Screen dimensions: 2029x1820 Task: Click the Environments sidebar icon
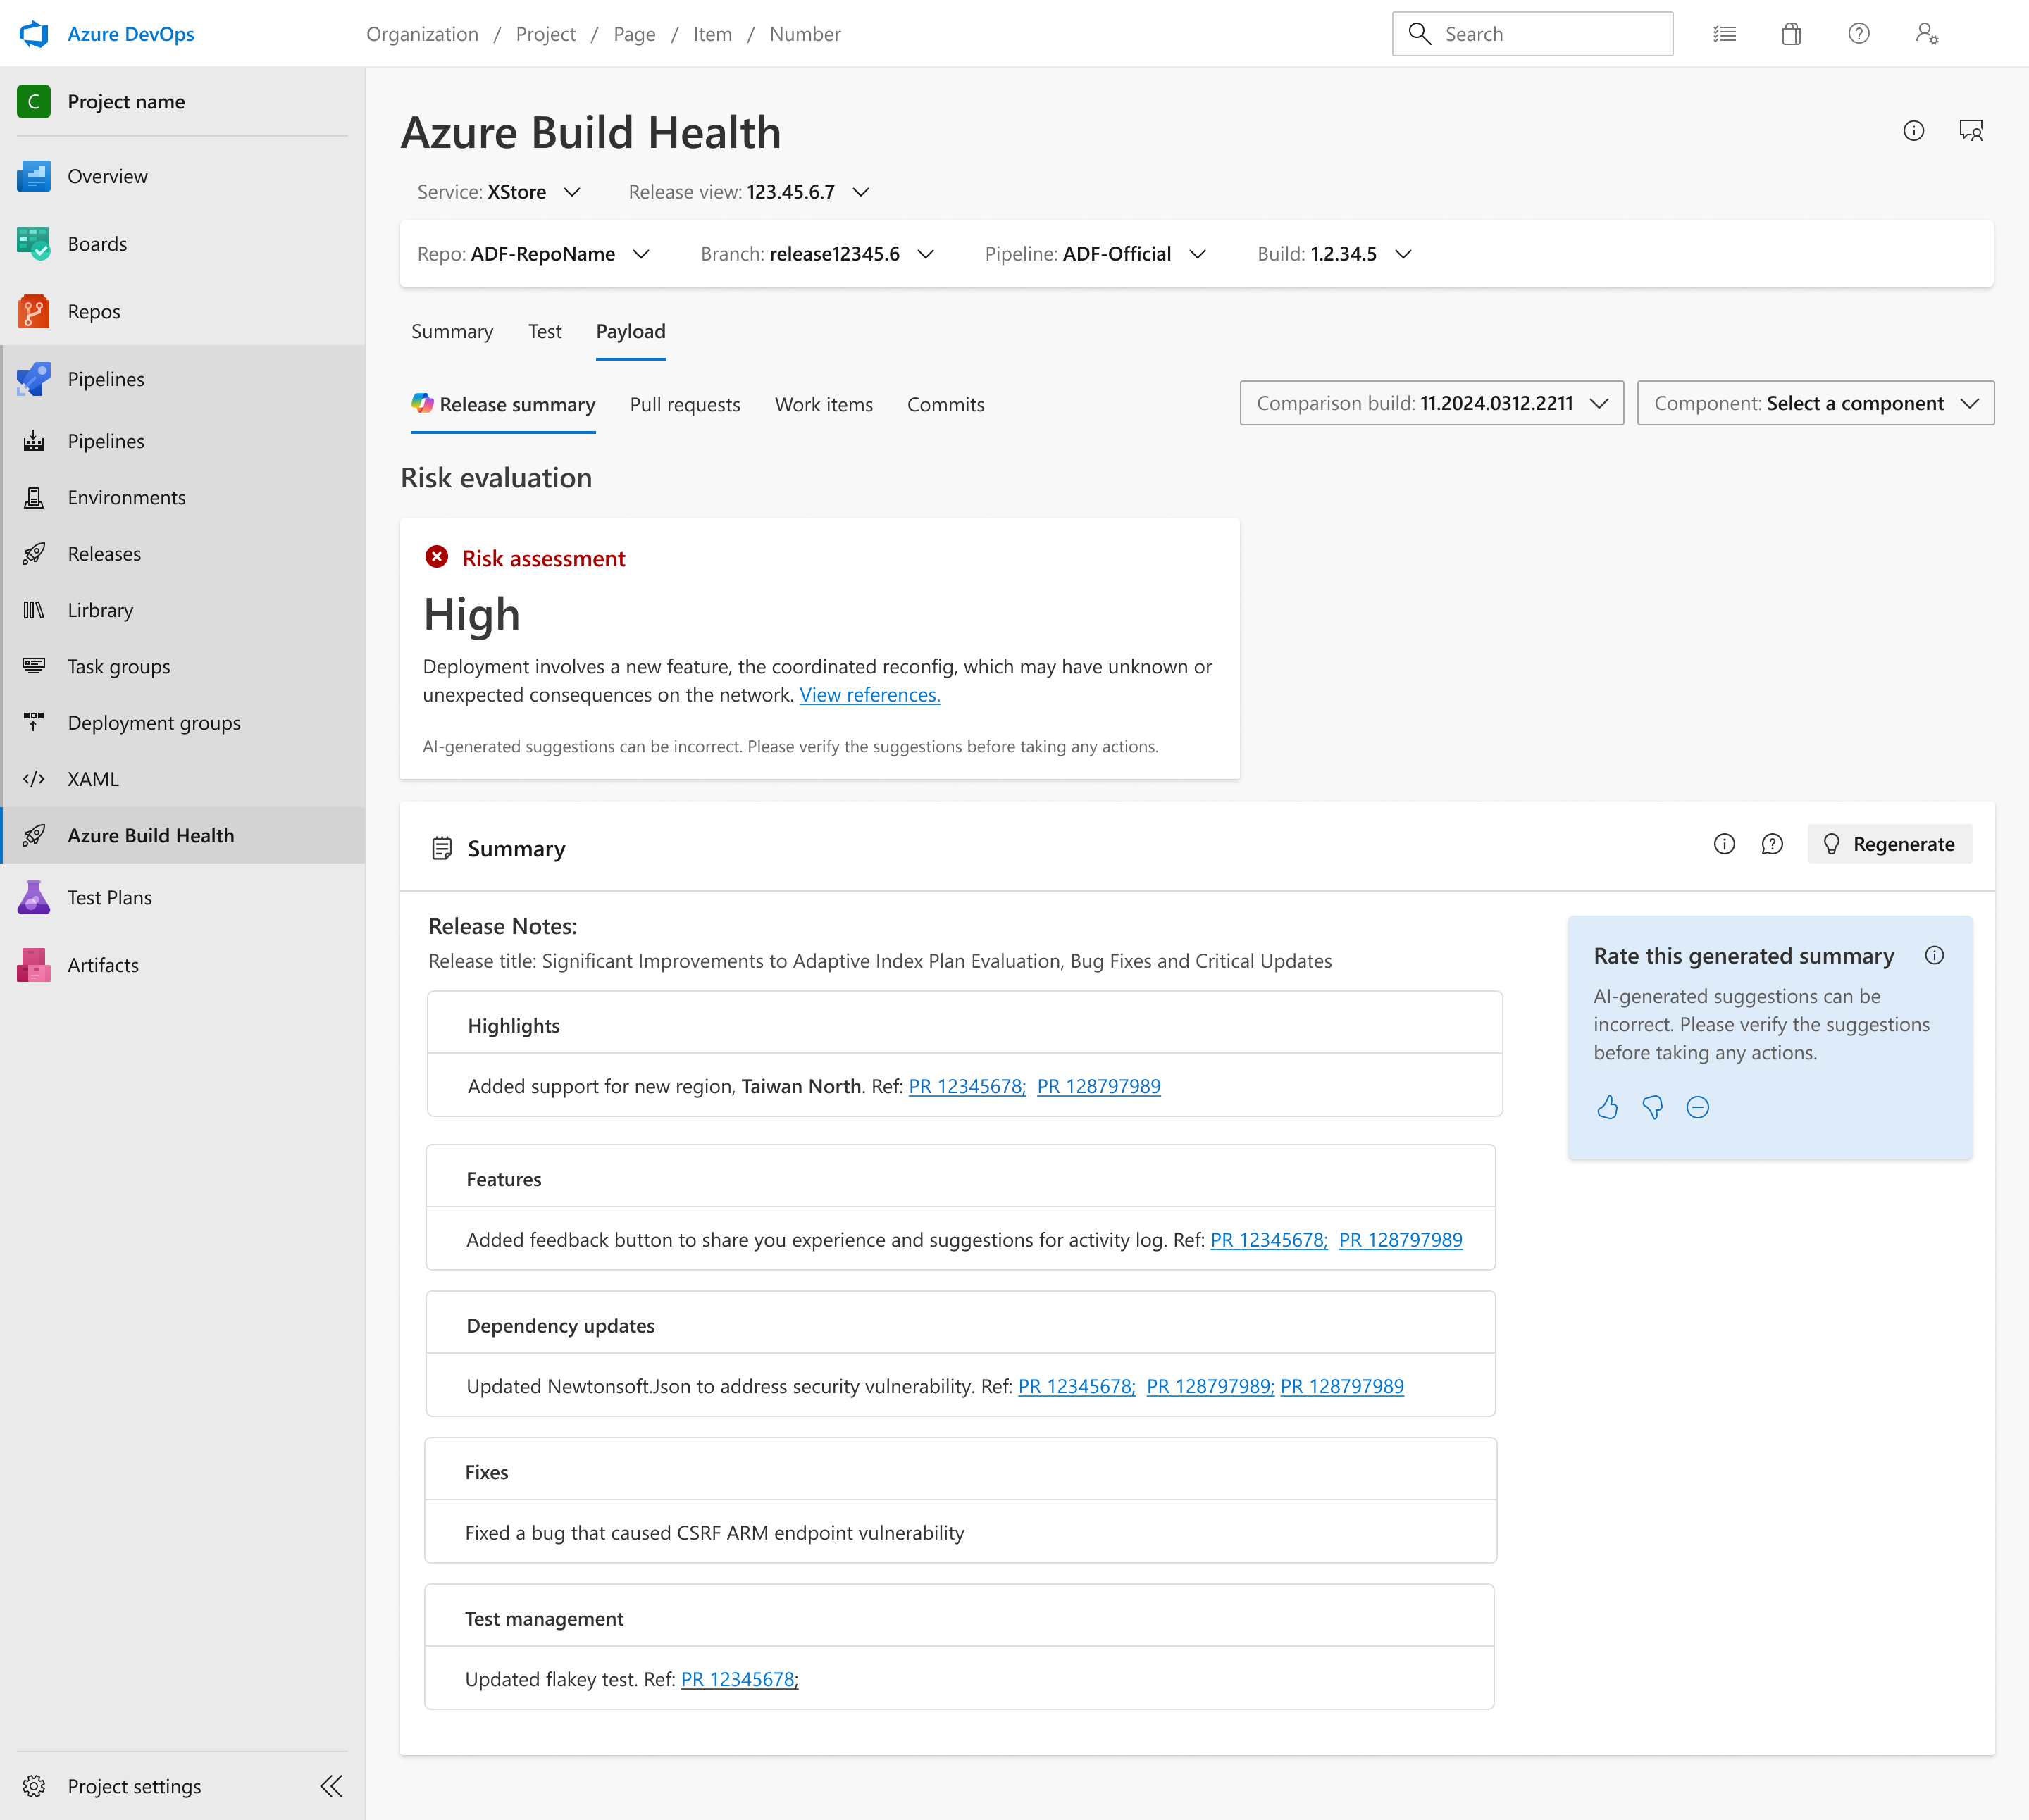coord(34,498)
